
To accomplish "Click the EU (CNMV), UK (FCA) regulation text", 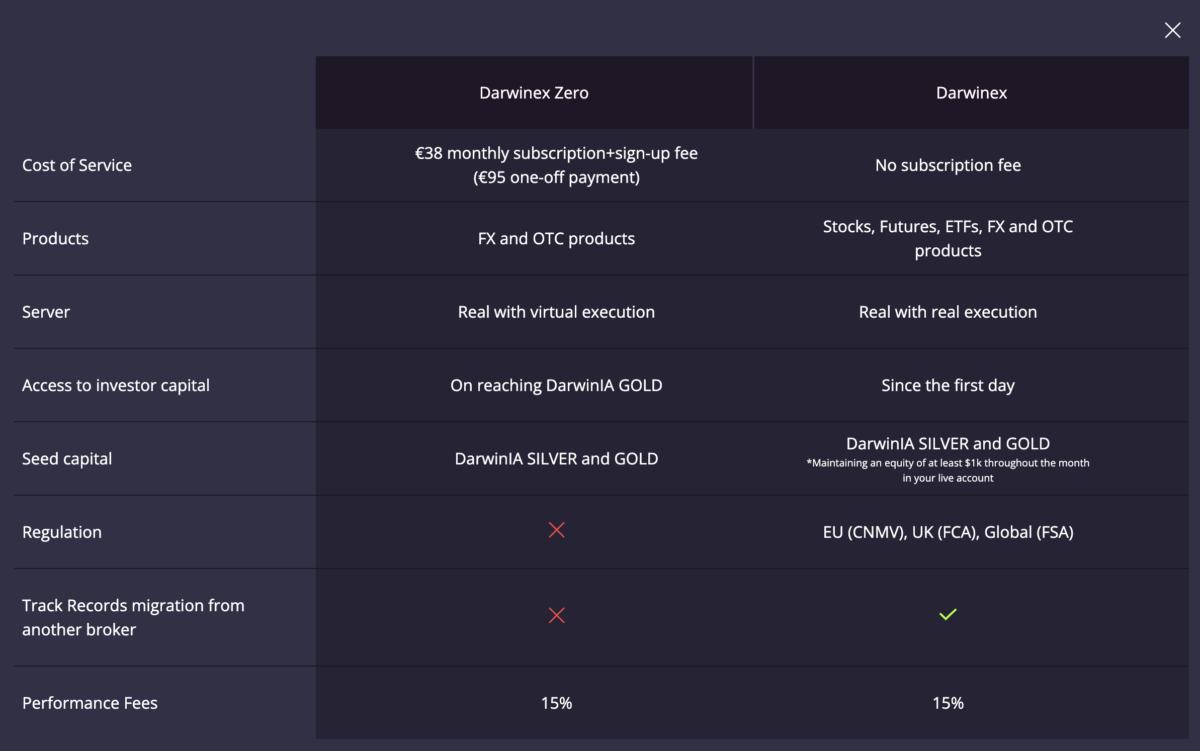I will (948, 531).
